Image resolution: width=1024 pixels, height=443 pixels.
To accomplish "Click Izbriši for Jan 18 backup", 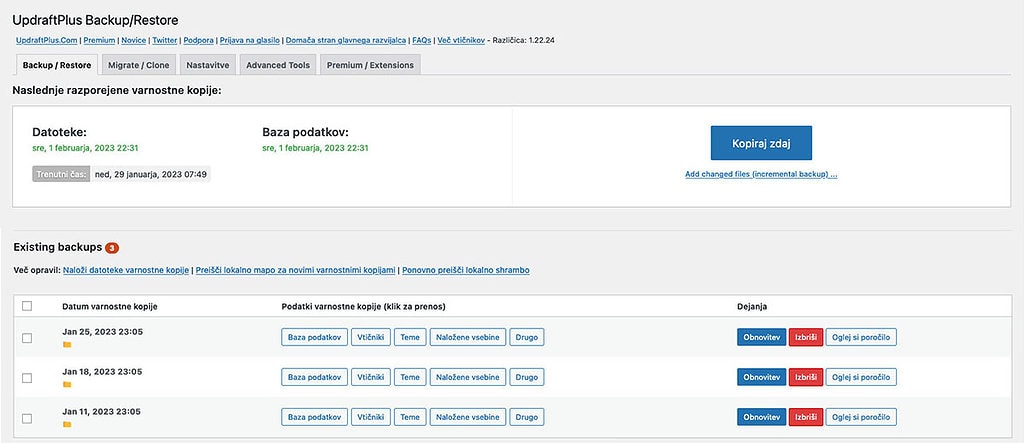I will pyautogui.click(x=806, y=377).
